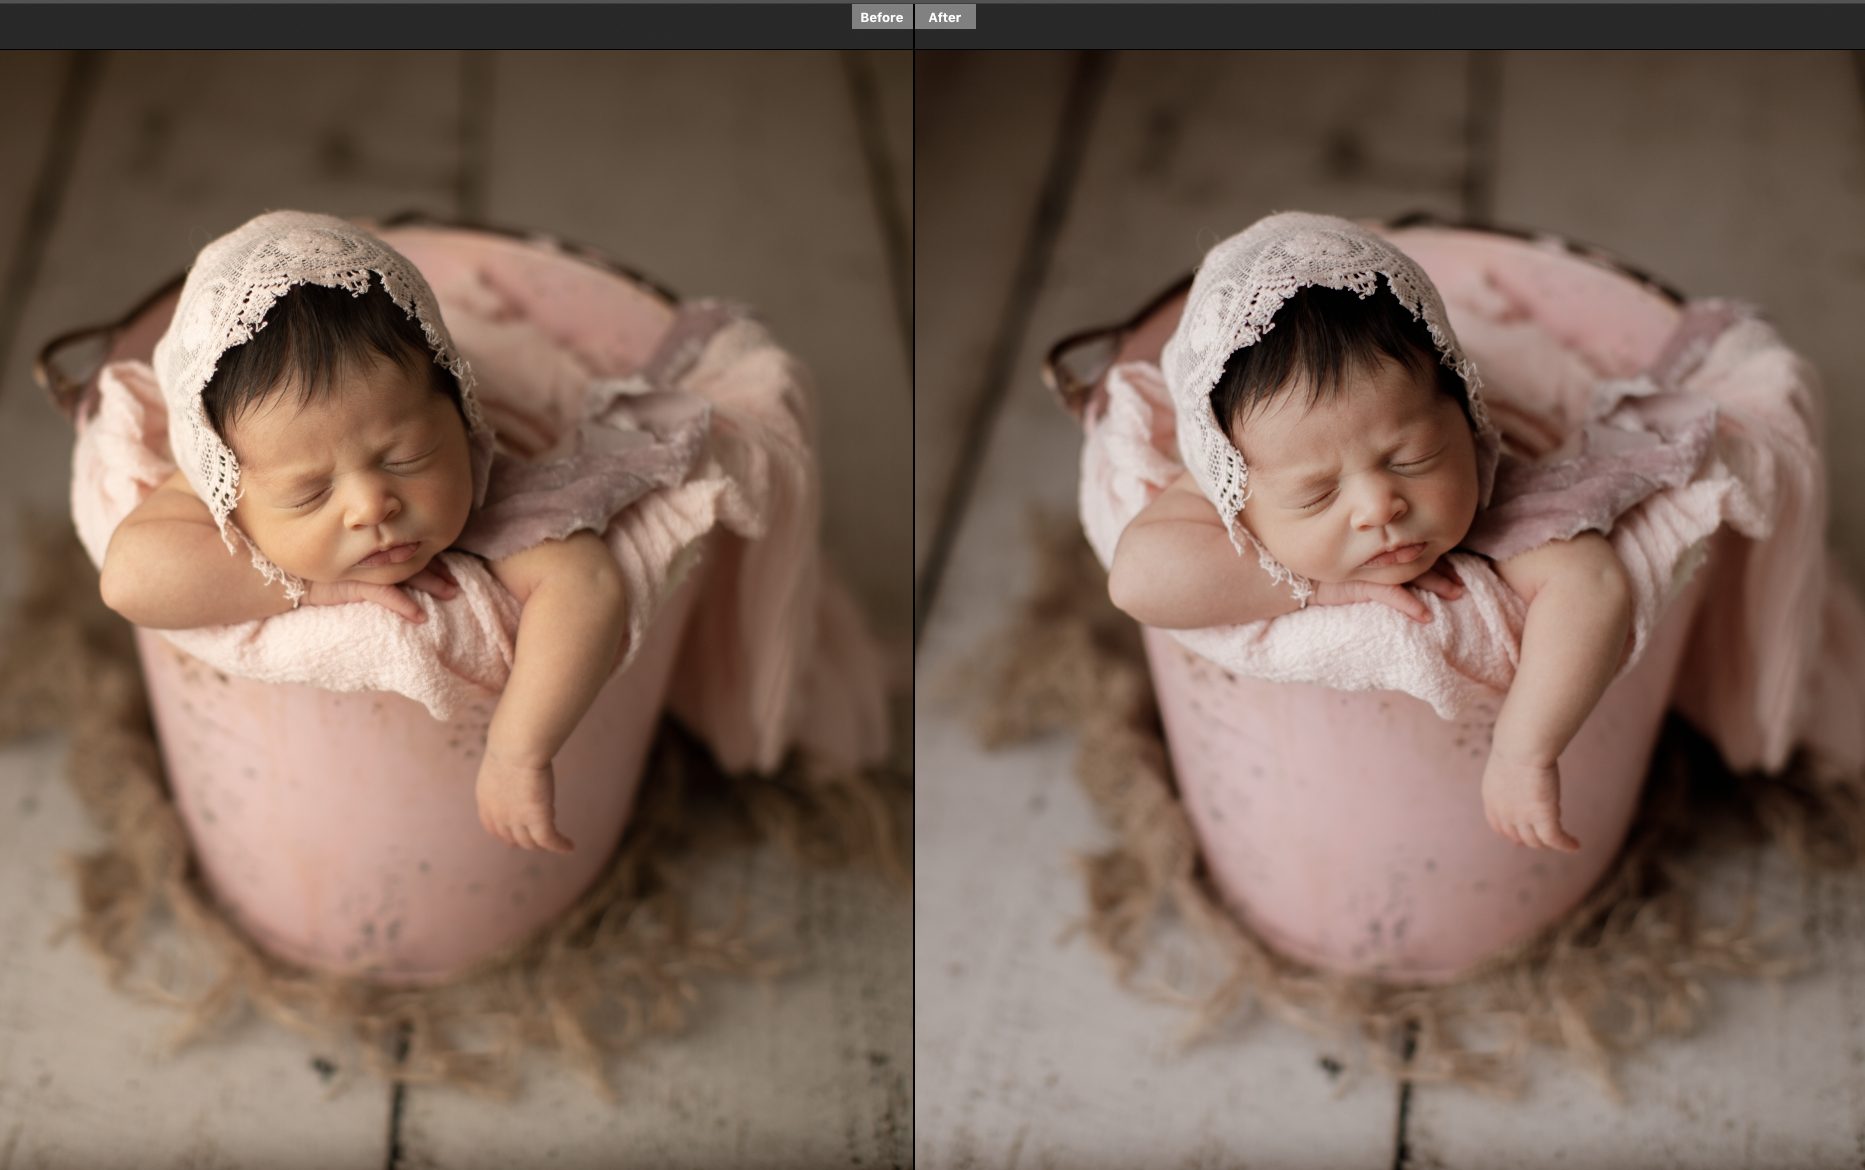Click the pink bucket body in After image

[1335, 820]
